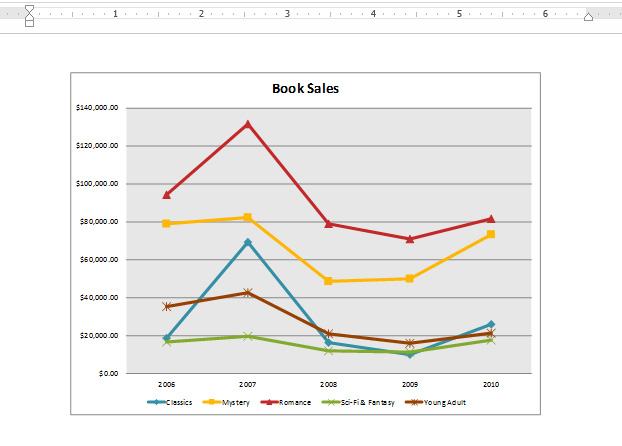This screenshot has width=622, height=446.
Task: Click the 2010 category axis label
Action: (x=490, y=383)
